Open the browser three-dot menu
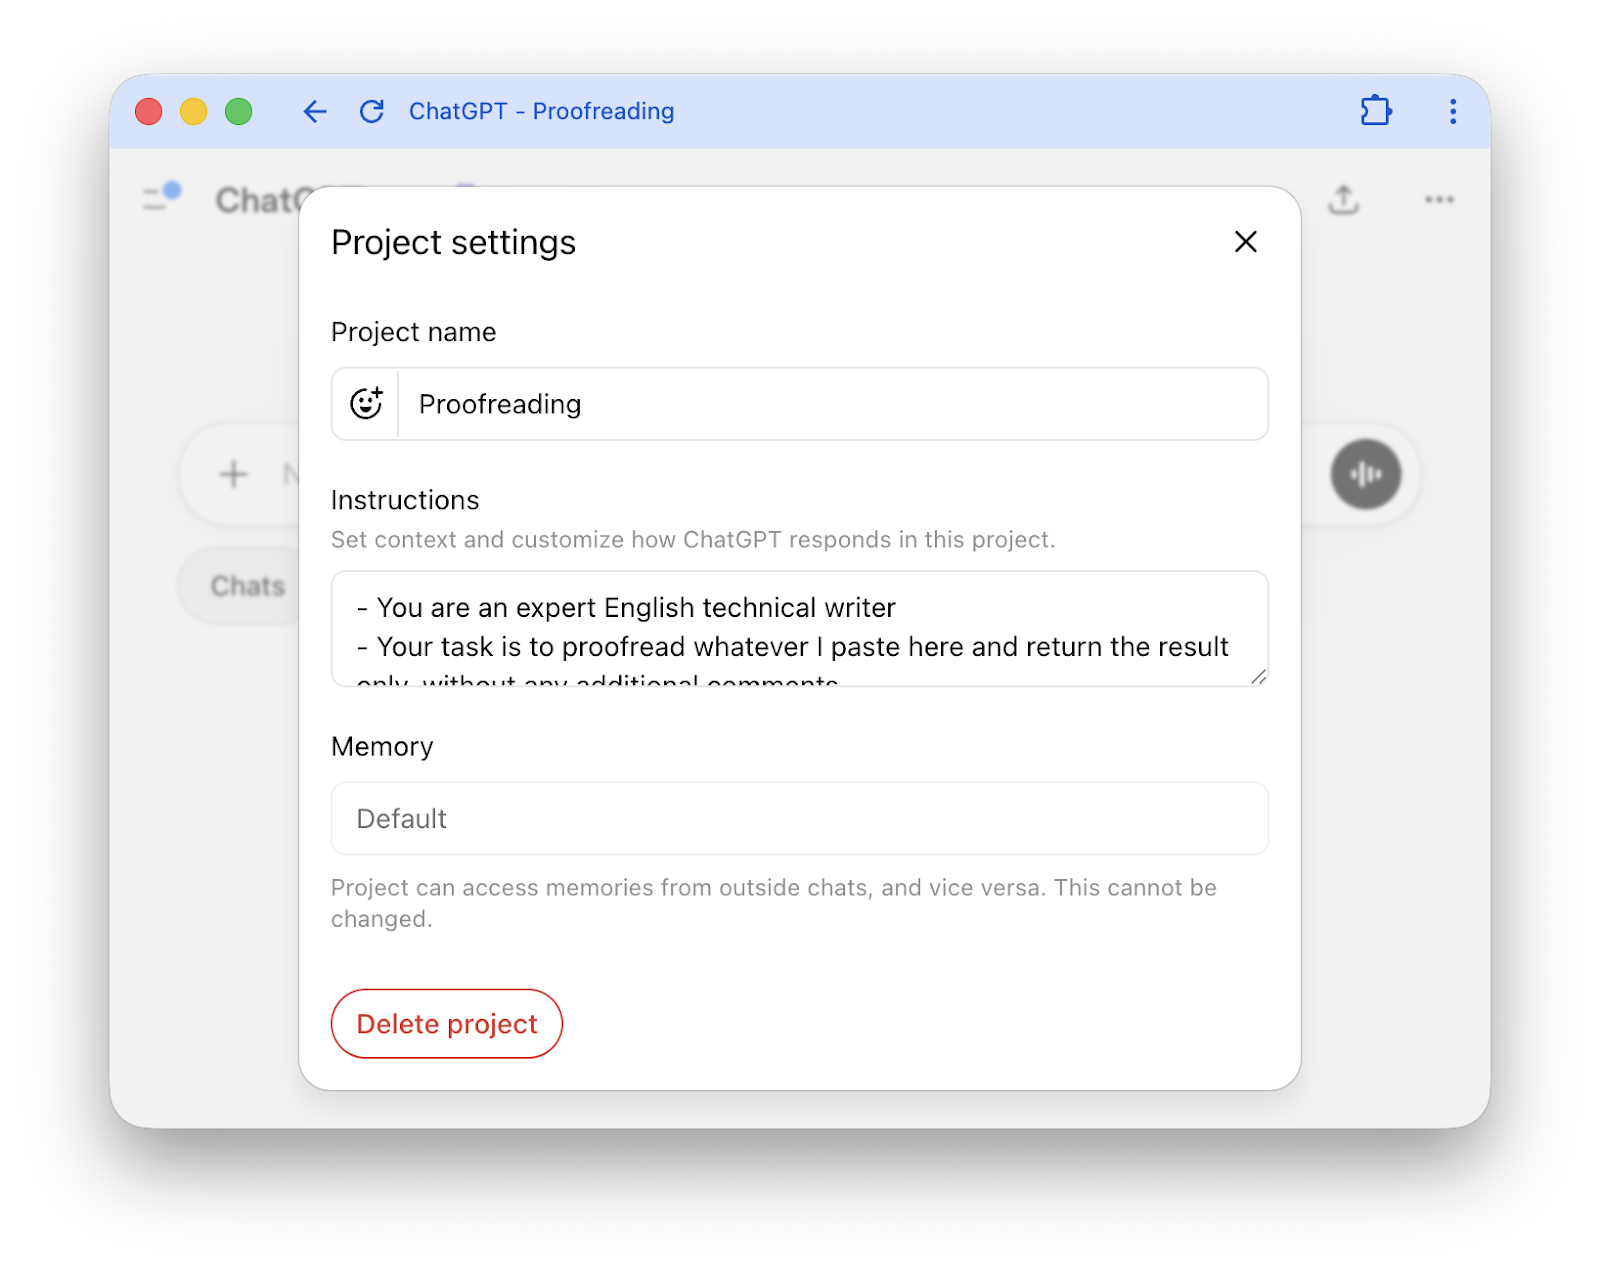This screenshot has width=1600, height=1273. 1453,111
